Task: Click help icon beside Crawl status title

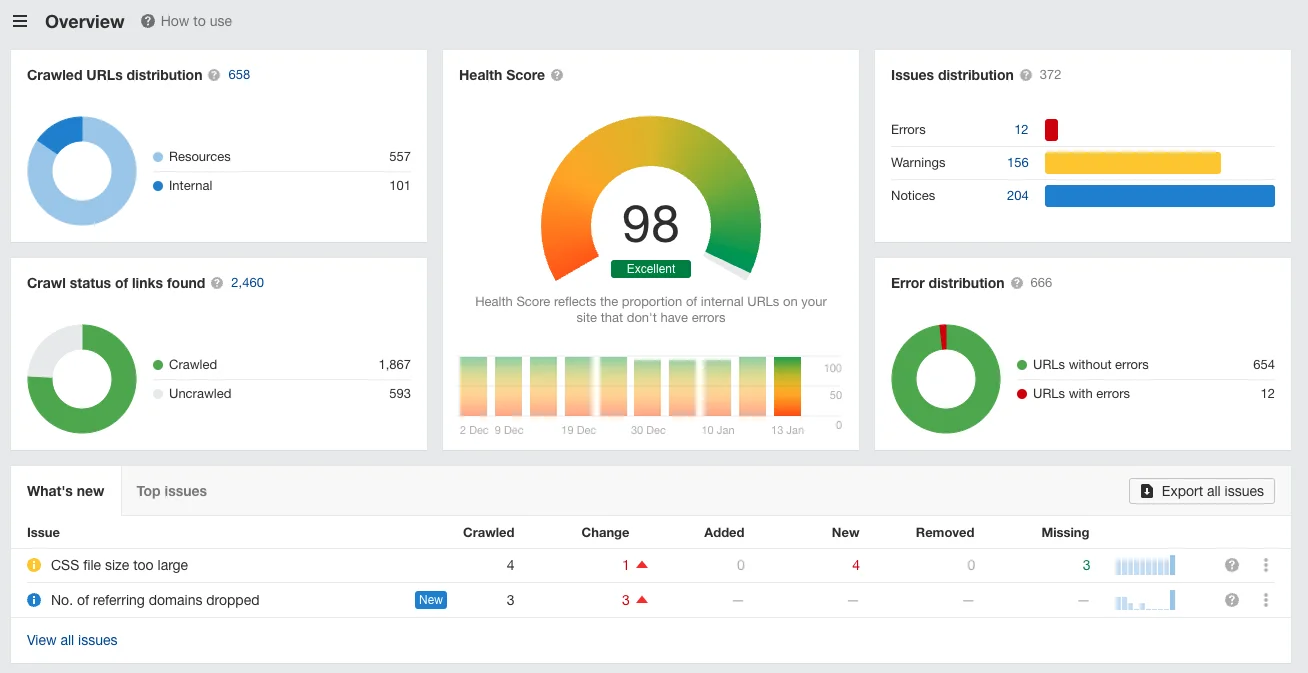Action: (216, 283)
